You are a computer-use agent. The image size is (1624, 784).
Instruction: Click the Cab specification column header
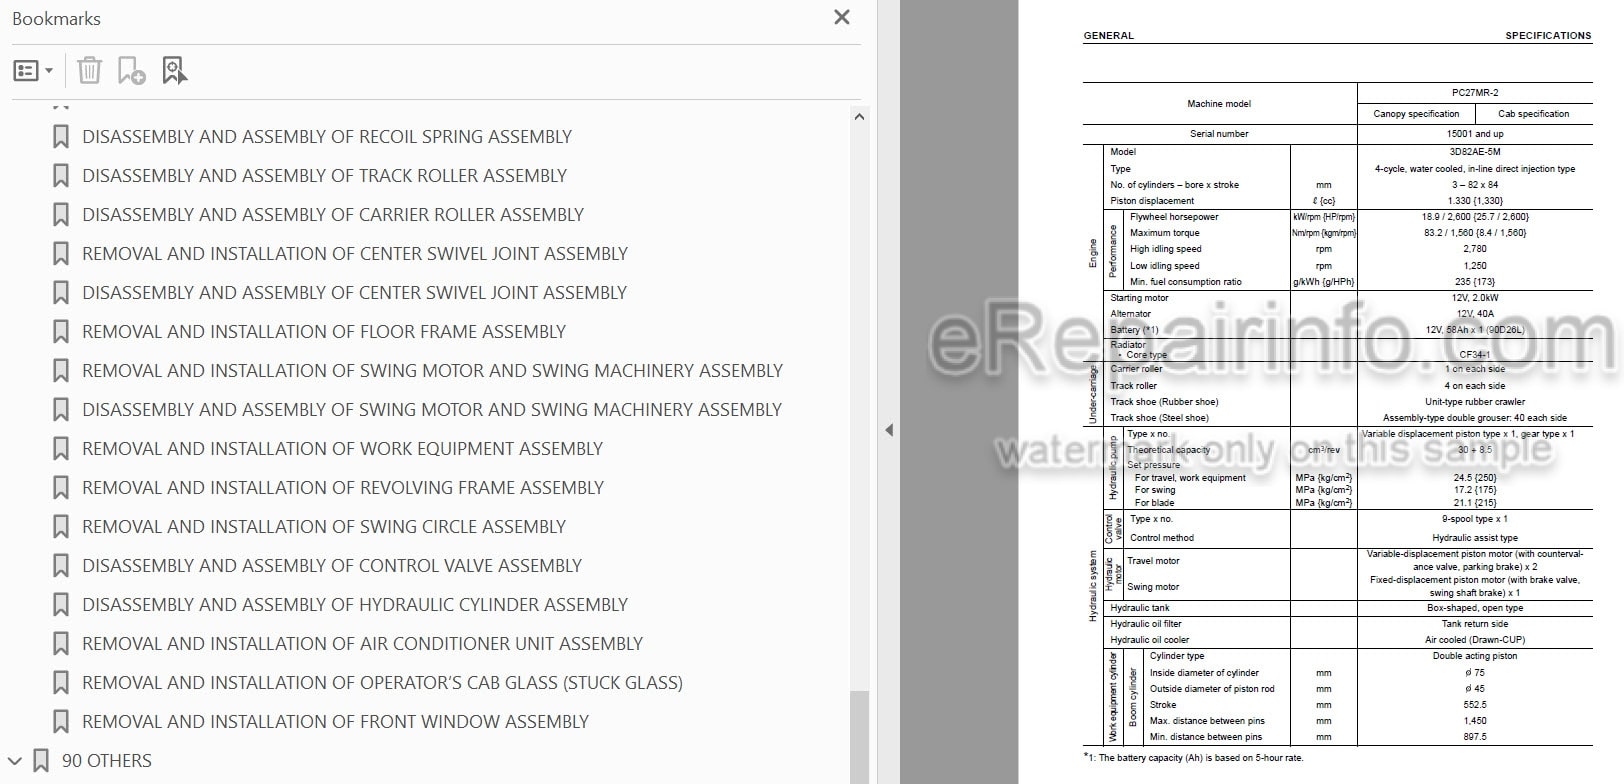click(1533, 114)
